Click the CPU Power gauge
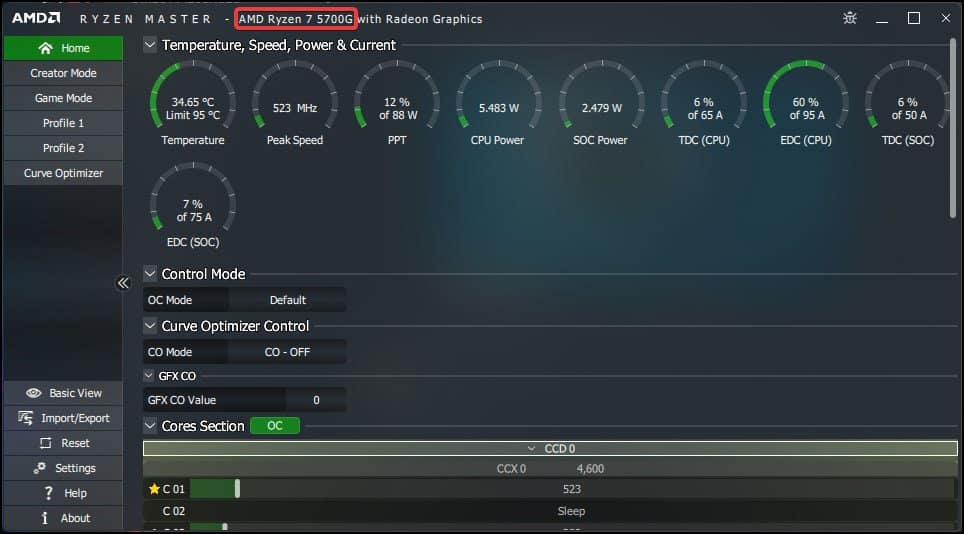 [x=499, y=103]
